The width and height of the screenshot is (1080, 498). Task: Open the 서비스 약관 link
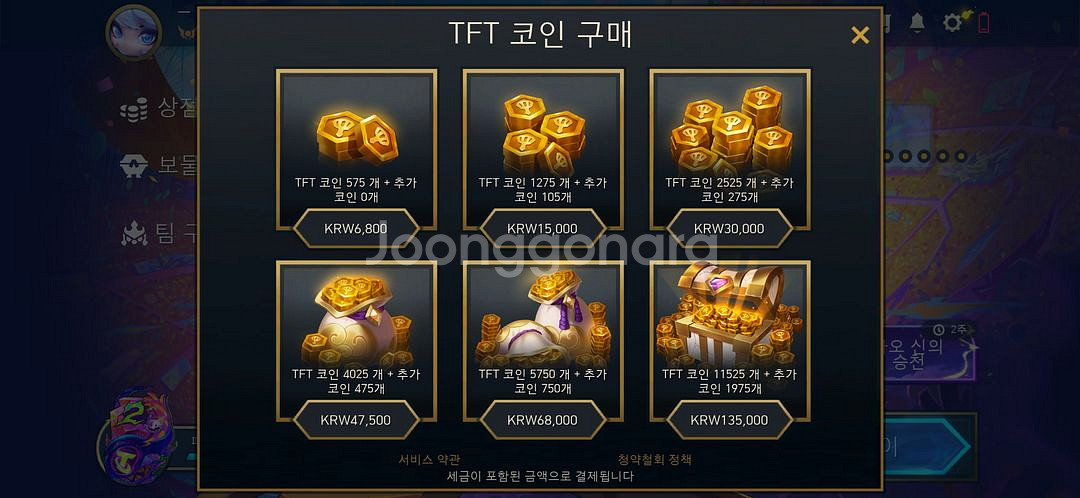(x=429, y=459)
